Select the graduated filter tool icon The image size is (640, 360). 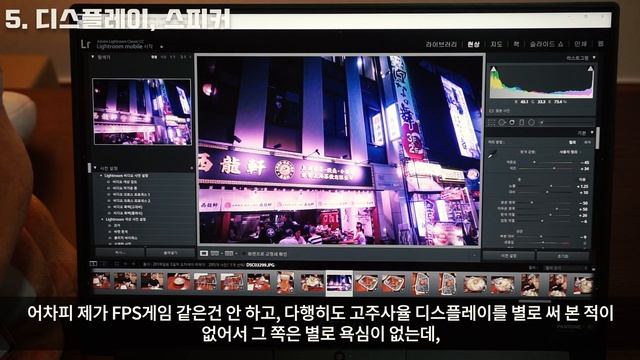pos(522,122)
